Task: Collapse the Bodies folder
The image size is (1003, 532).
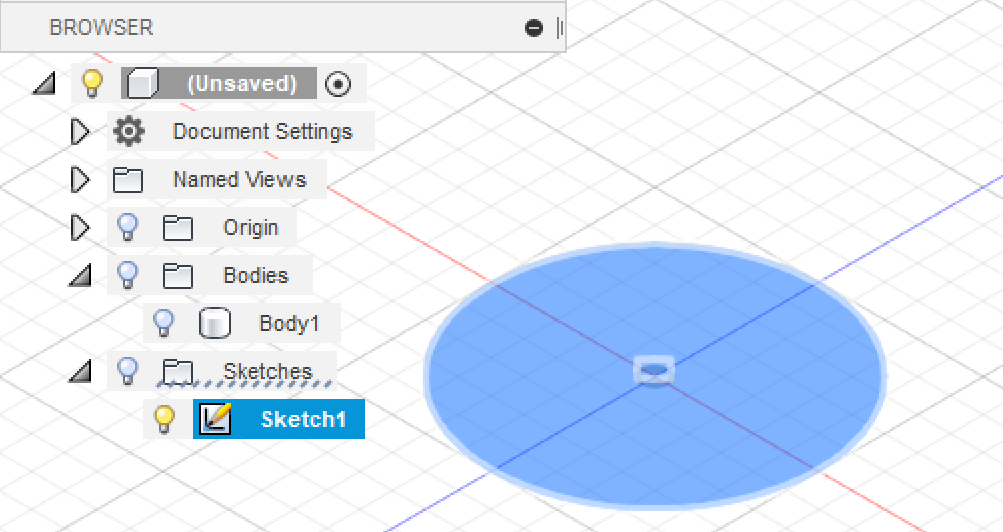Action: pyautogui.click(x=80, y=275)
